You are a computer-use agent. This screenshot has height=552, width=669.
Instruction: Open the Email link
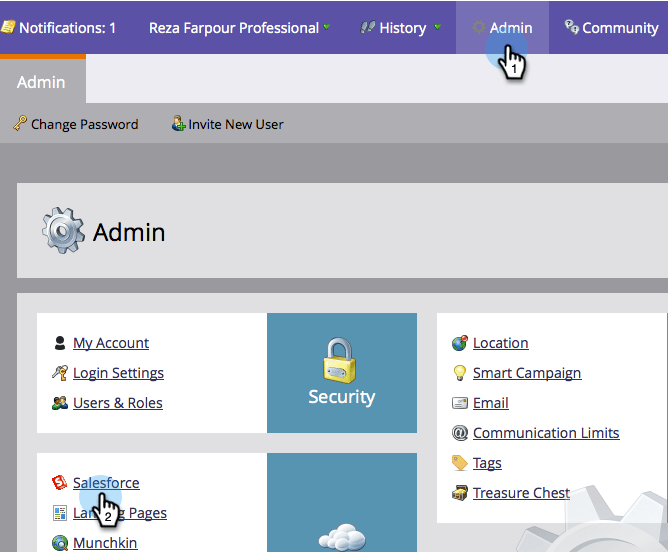coord(491,403)
